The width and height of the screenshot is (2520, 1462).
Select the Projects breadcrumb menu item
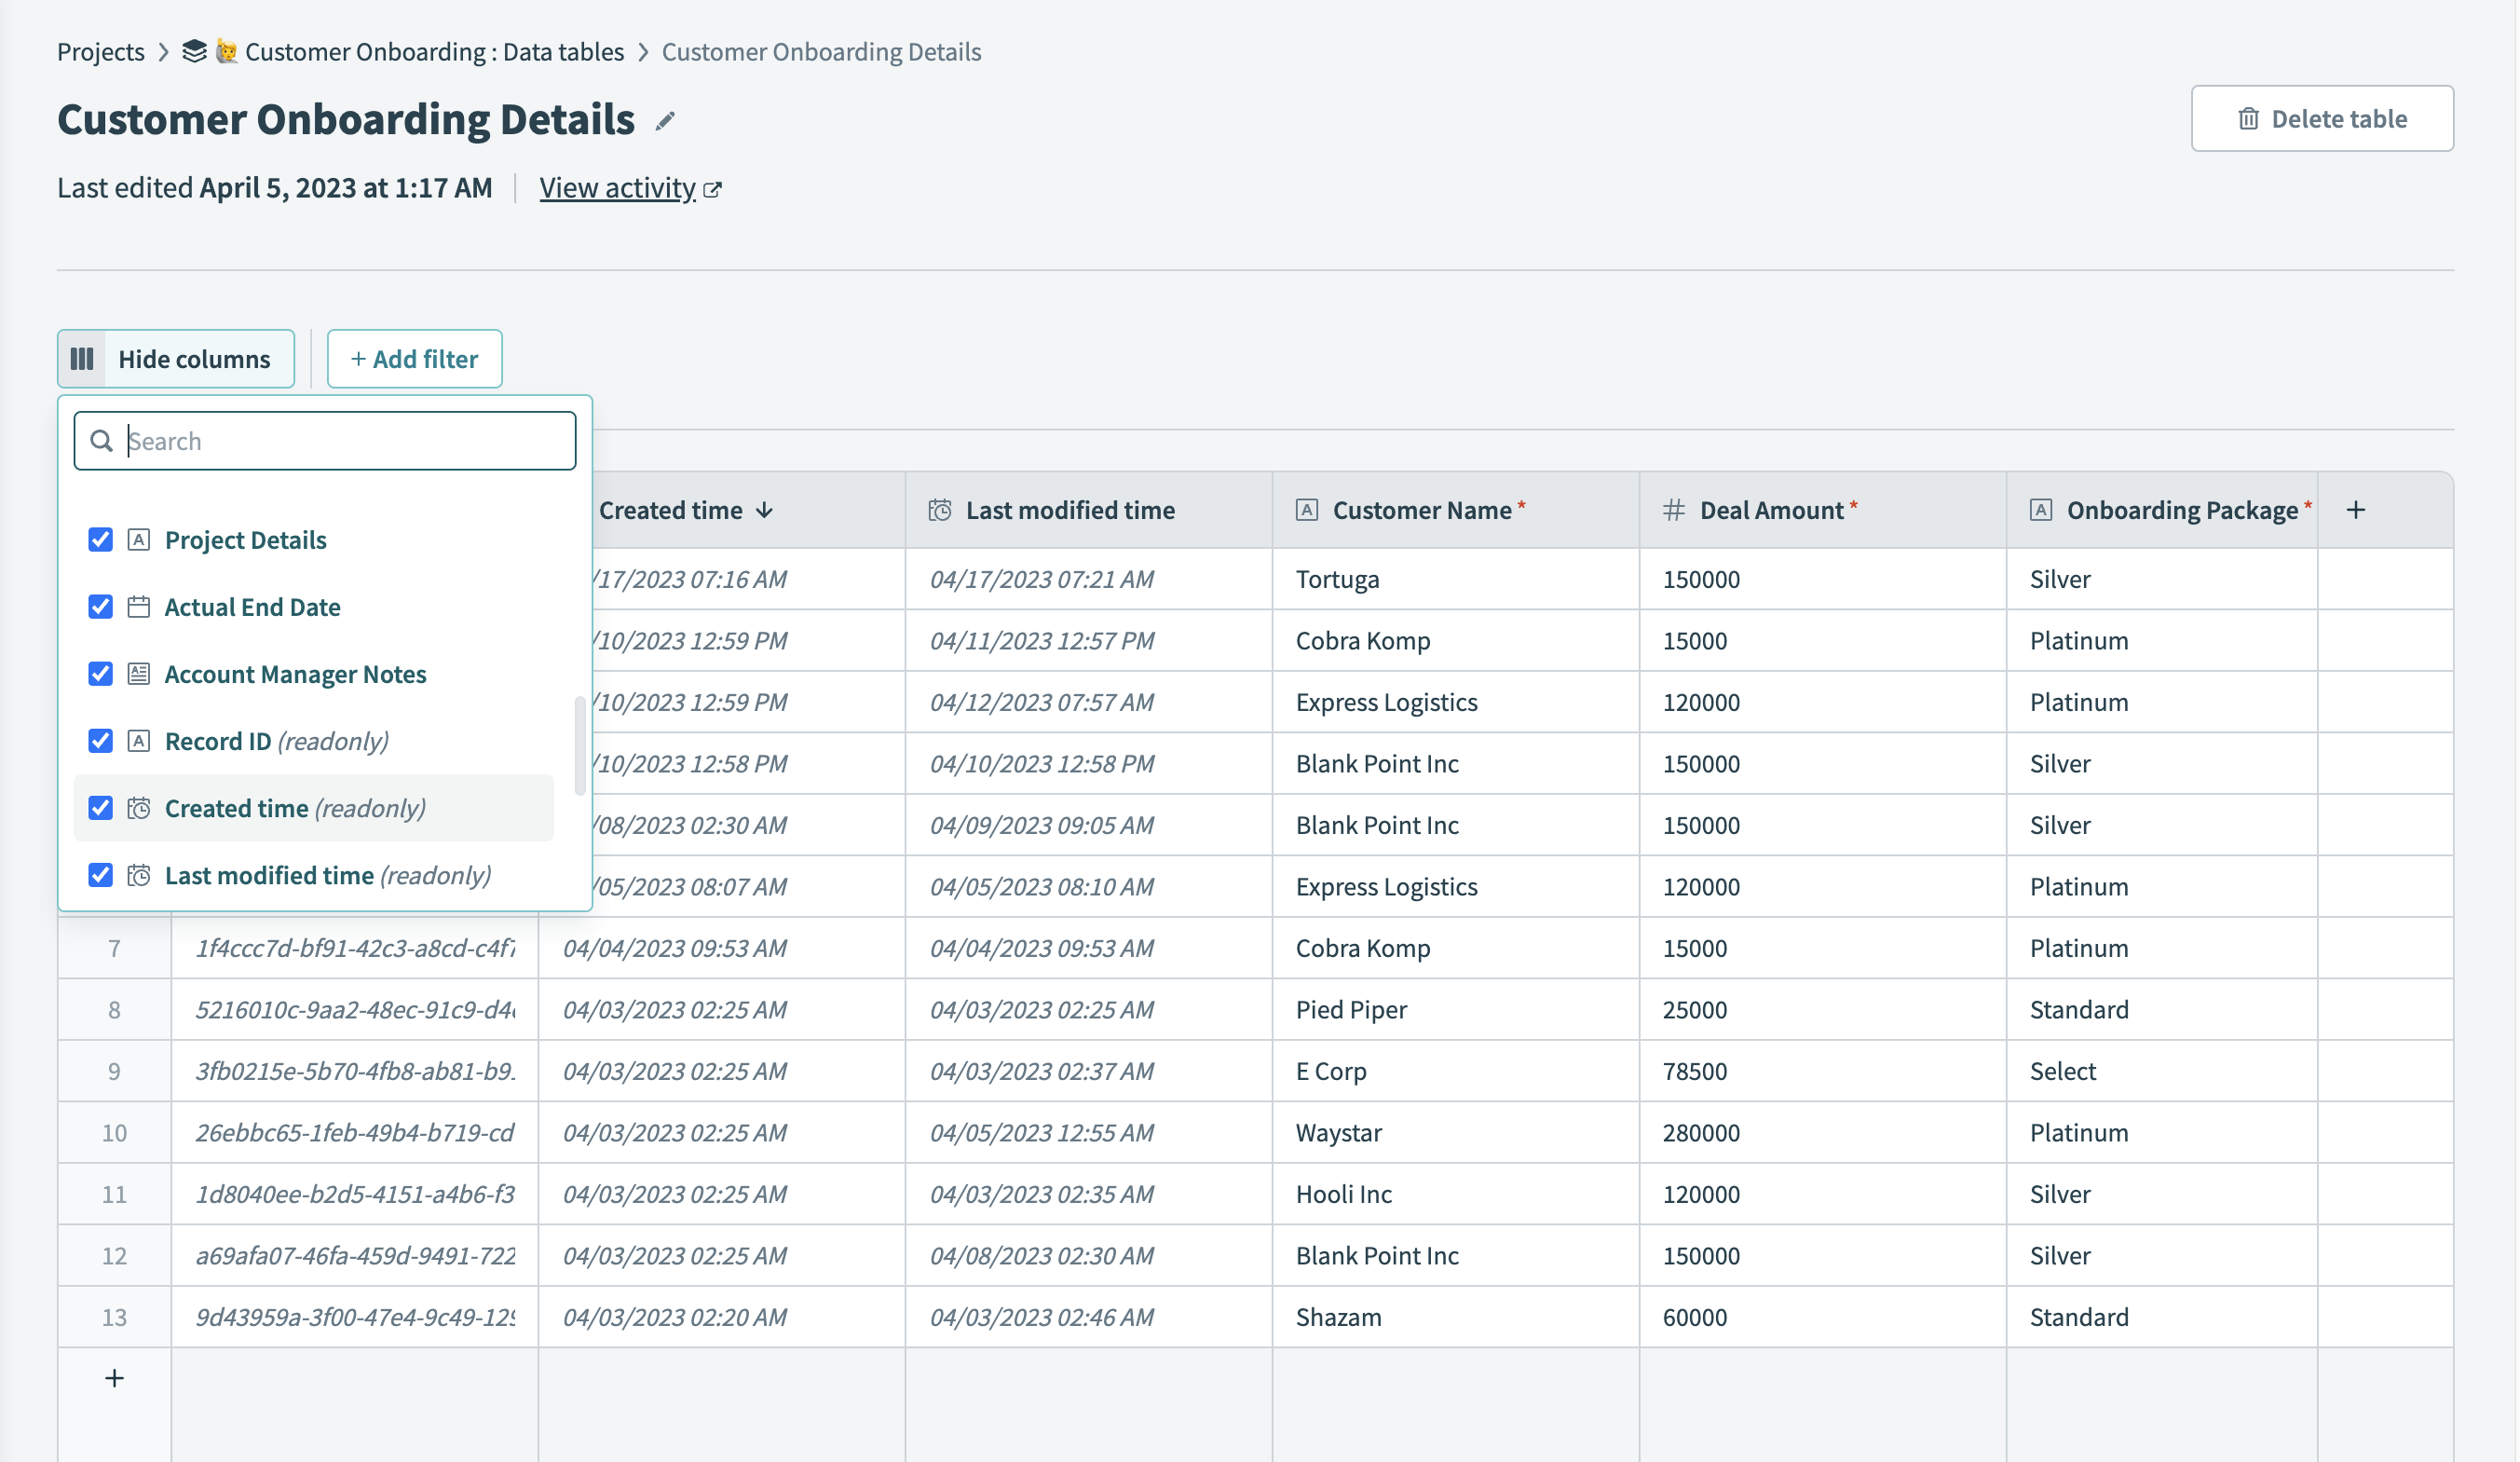pos(99,50)
